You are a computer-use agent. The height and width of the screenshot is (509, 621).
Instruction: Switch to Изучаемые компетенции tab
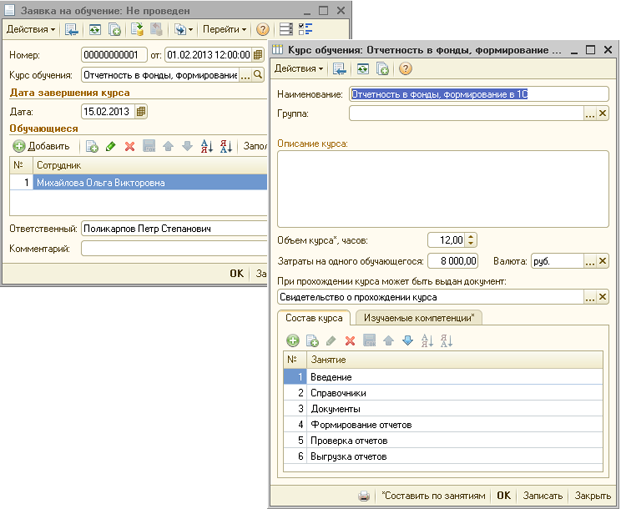(x=419, y=318)
